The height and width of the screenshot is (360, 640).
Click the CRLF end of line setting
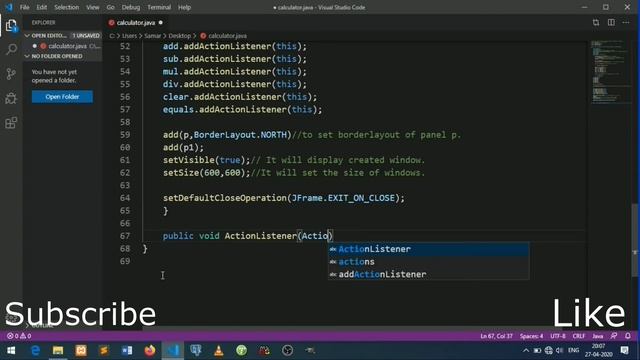point(579,336)
